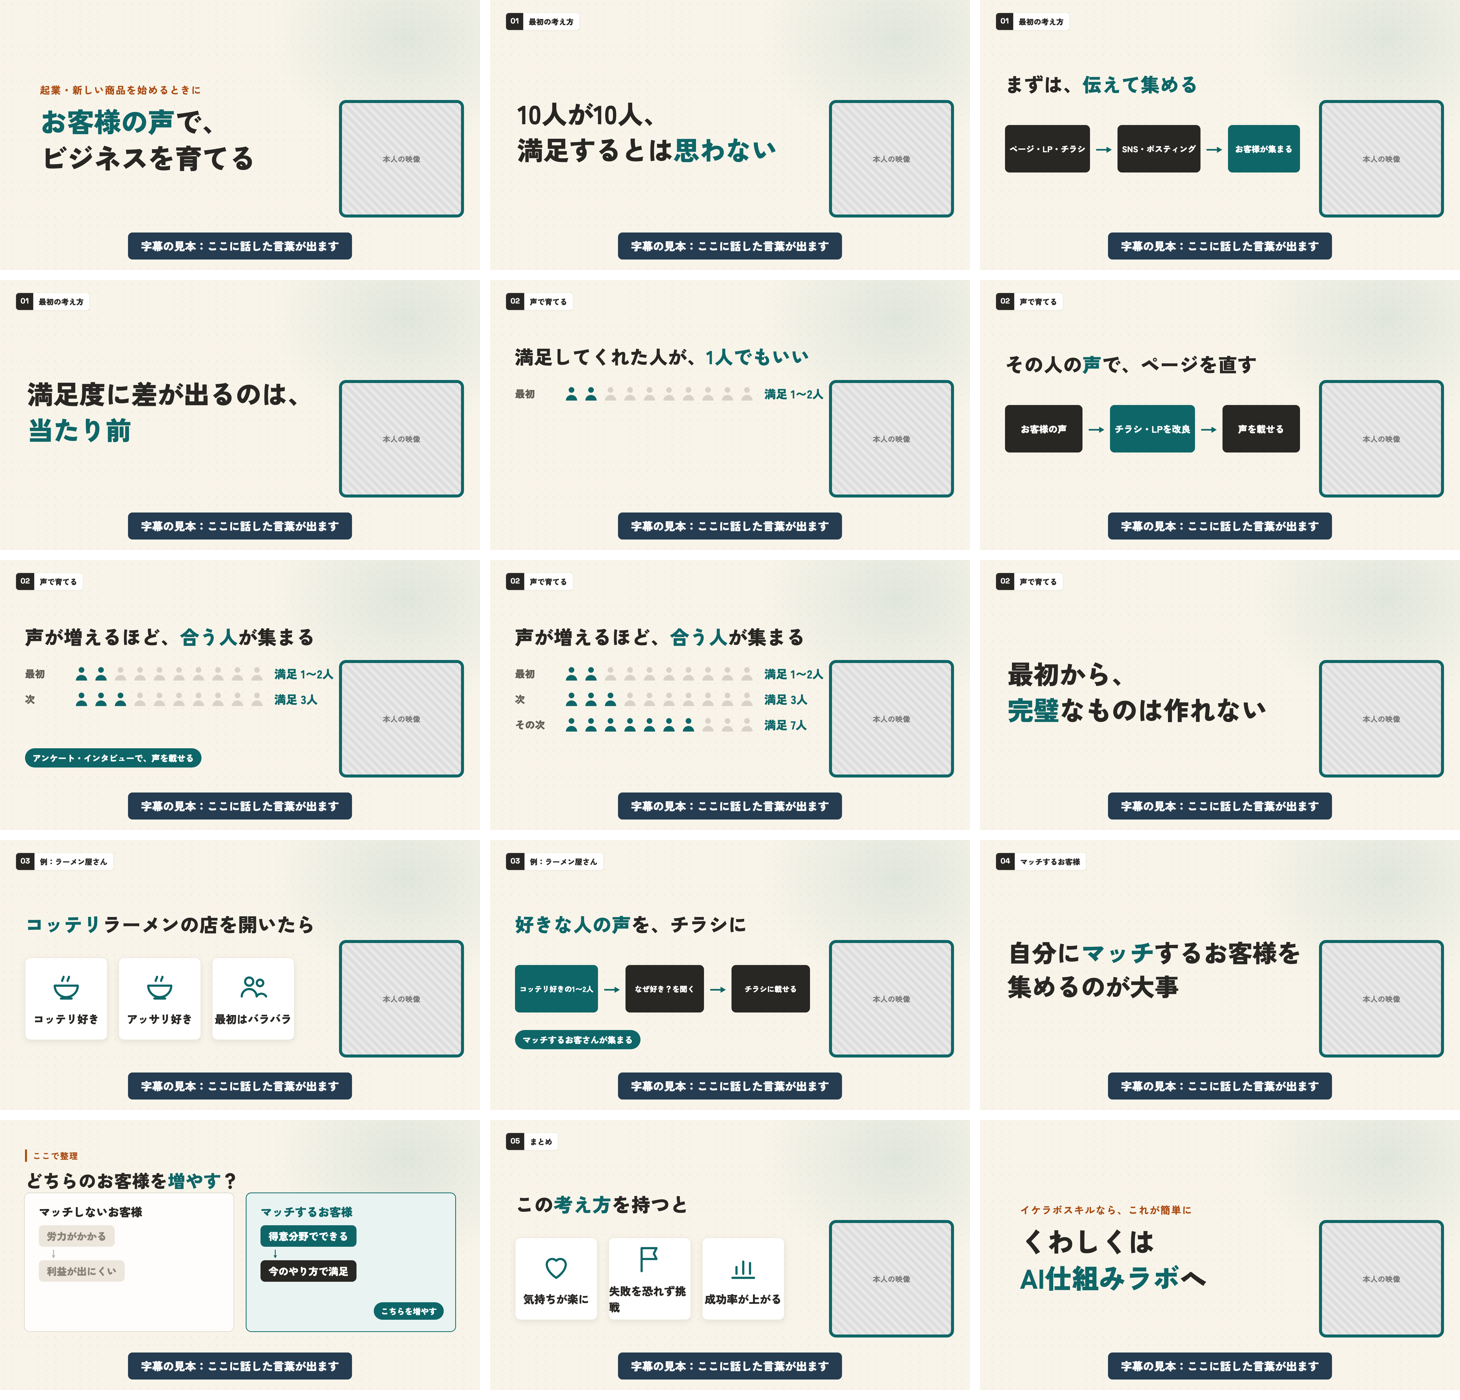This screenshot has height=1400, width=1460.
Task: Click the ページ・LP・チラシ flow box
Action: [1047, 149]
